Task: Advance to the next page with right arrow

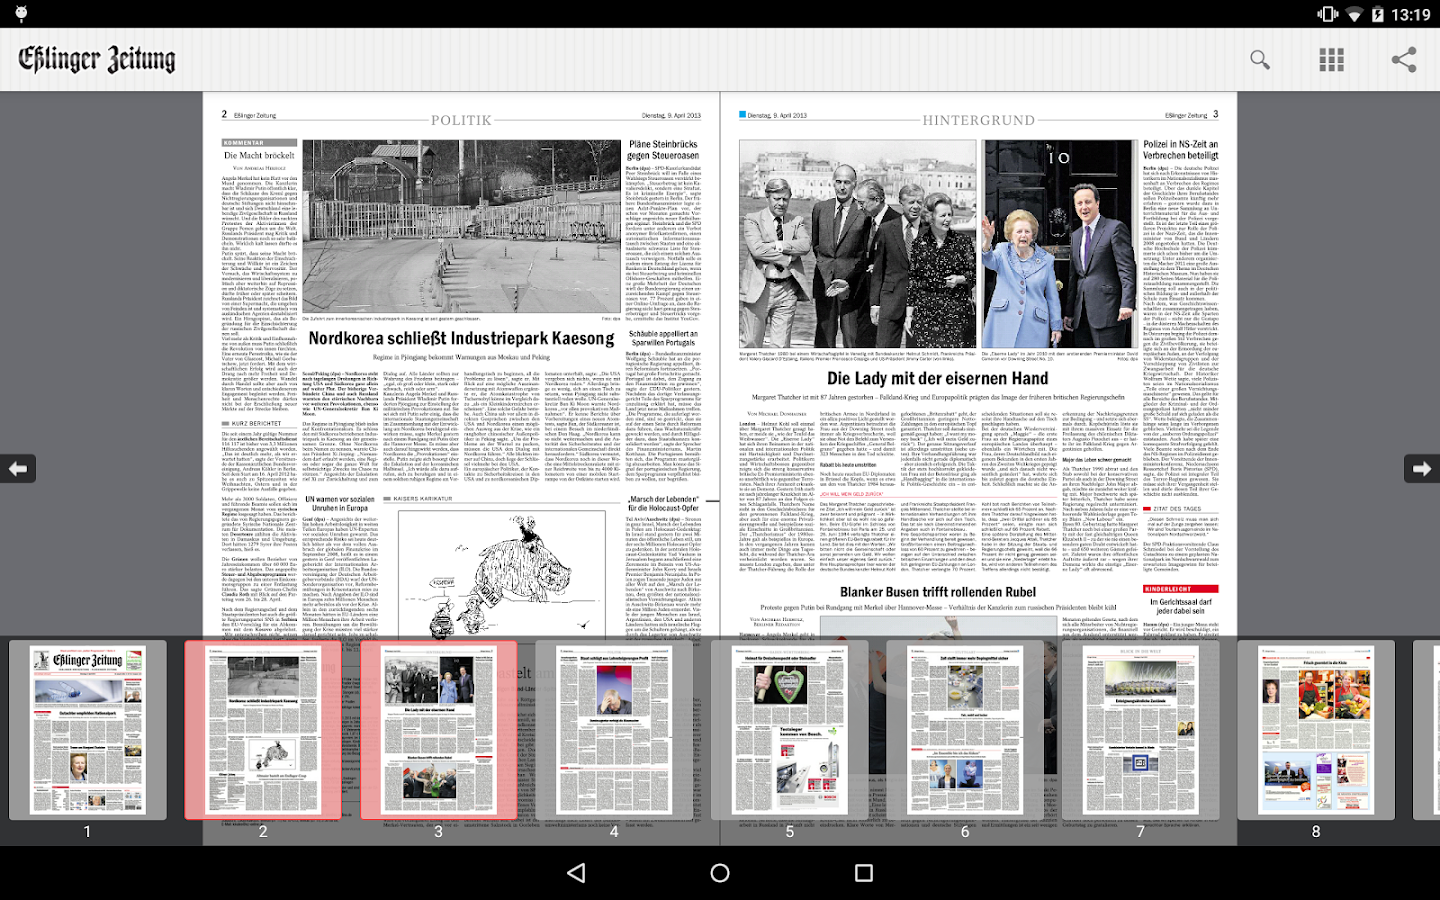Action: (x=1422, y=468)
